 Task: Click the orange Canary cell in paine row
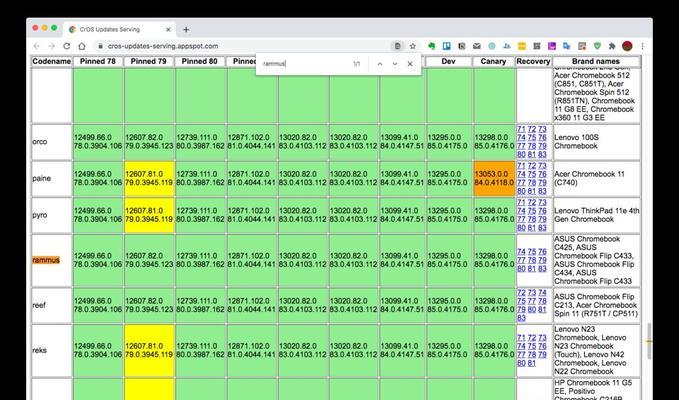[x=494, y=178]
